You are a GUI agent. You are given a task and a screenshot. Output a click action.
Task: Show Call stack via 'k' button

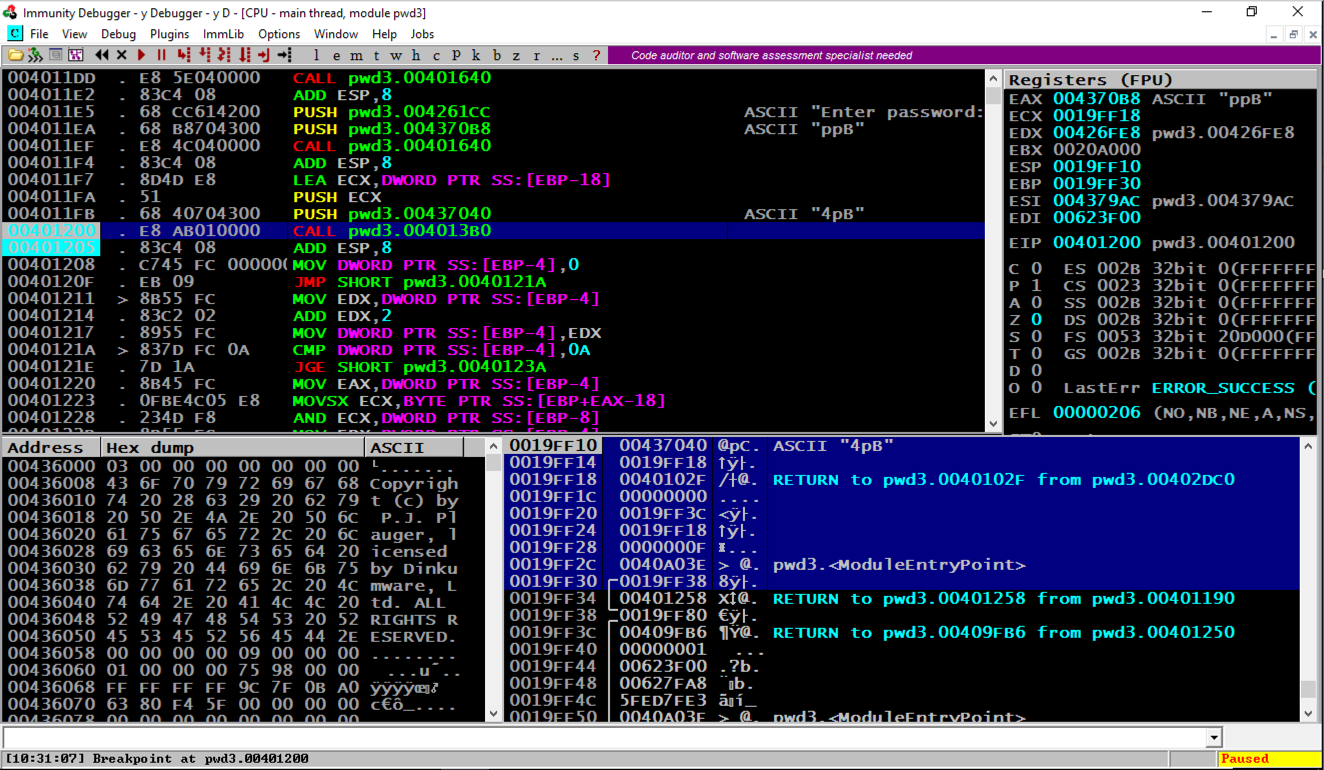pyautogui.click(x=477, y=55)
